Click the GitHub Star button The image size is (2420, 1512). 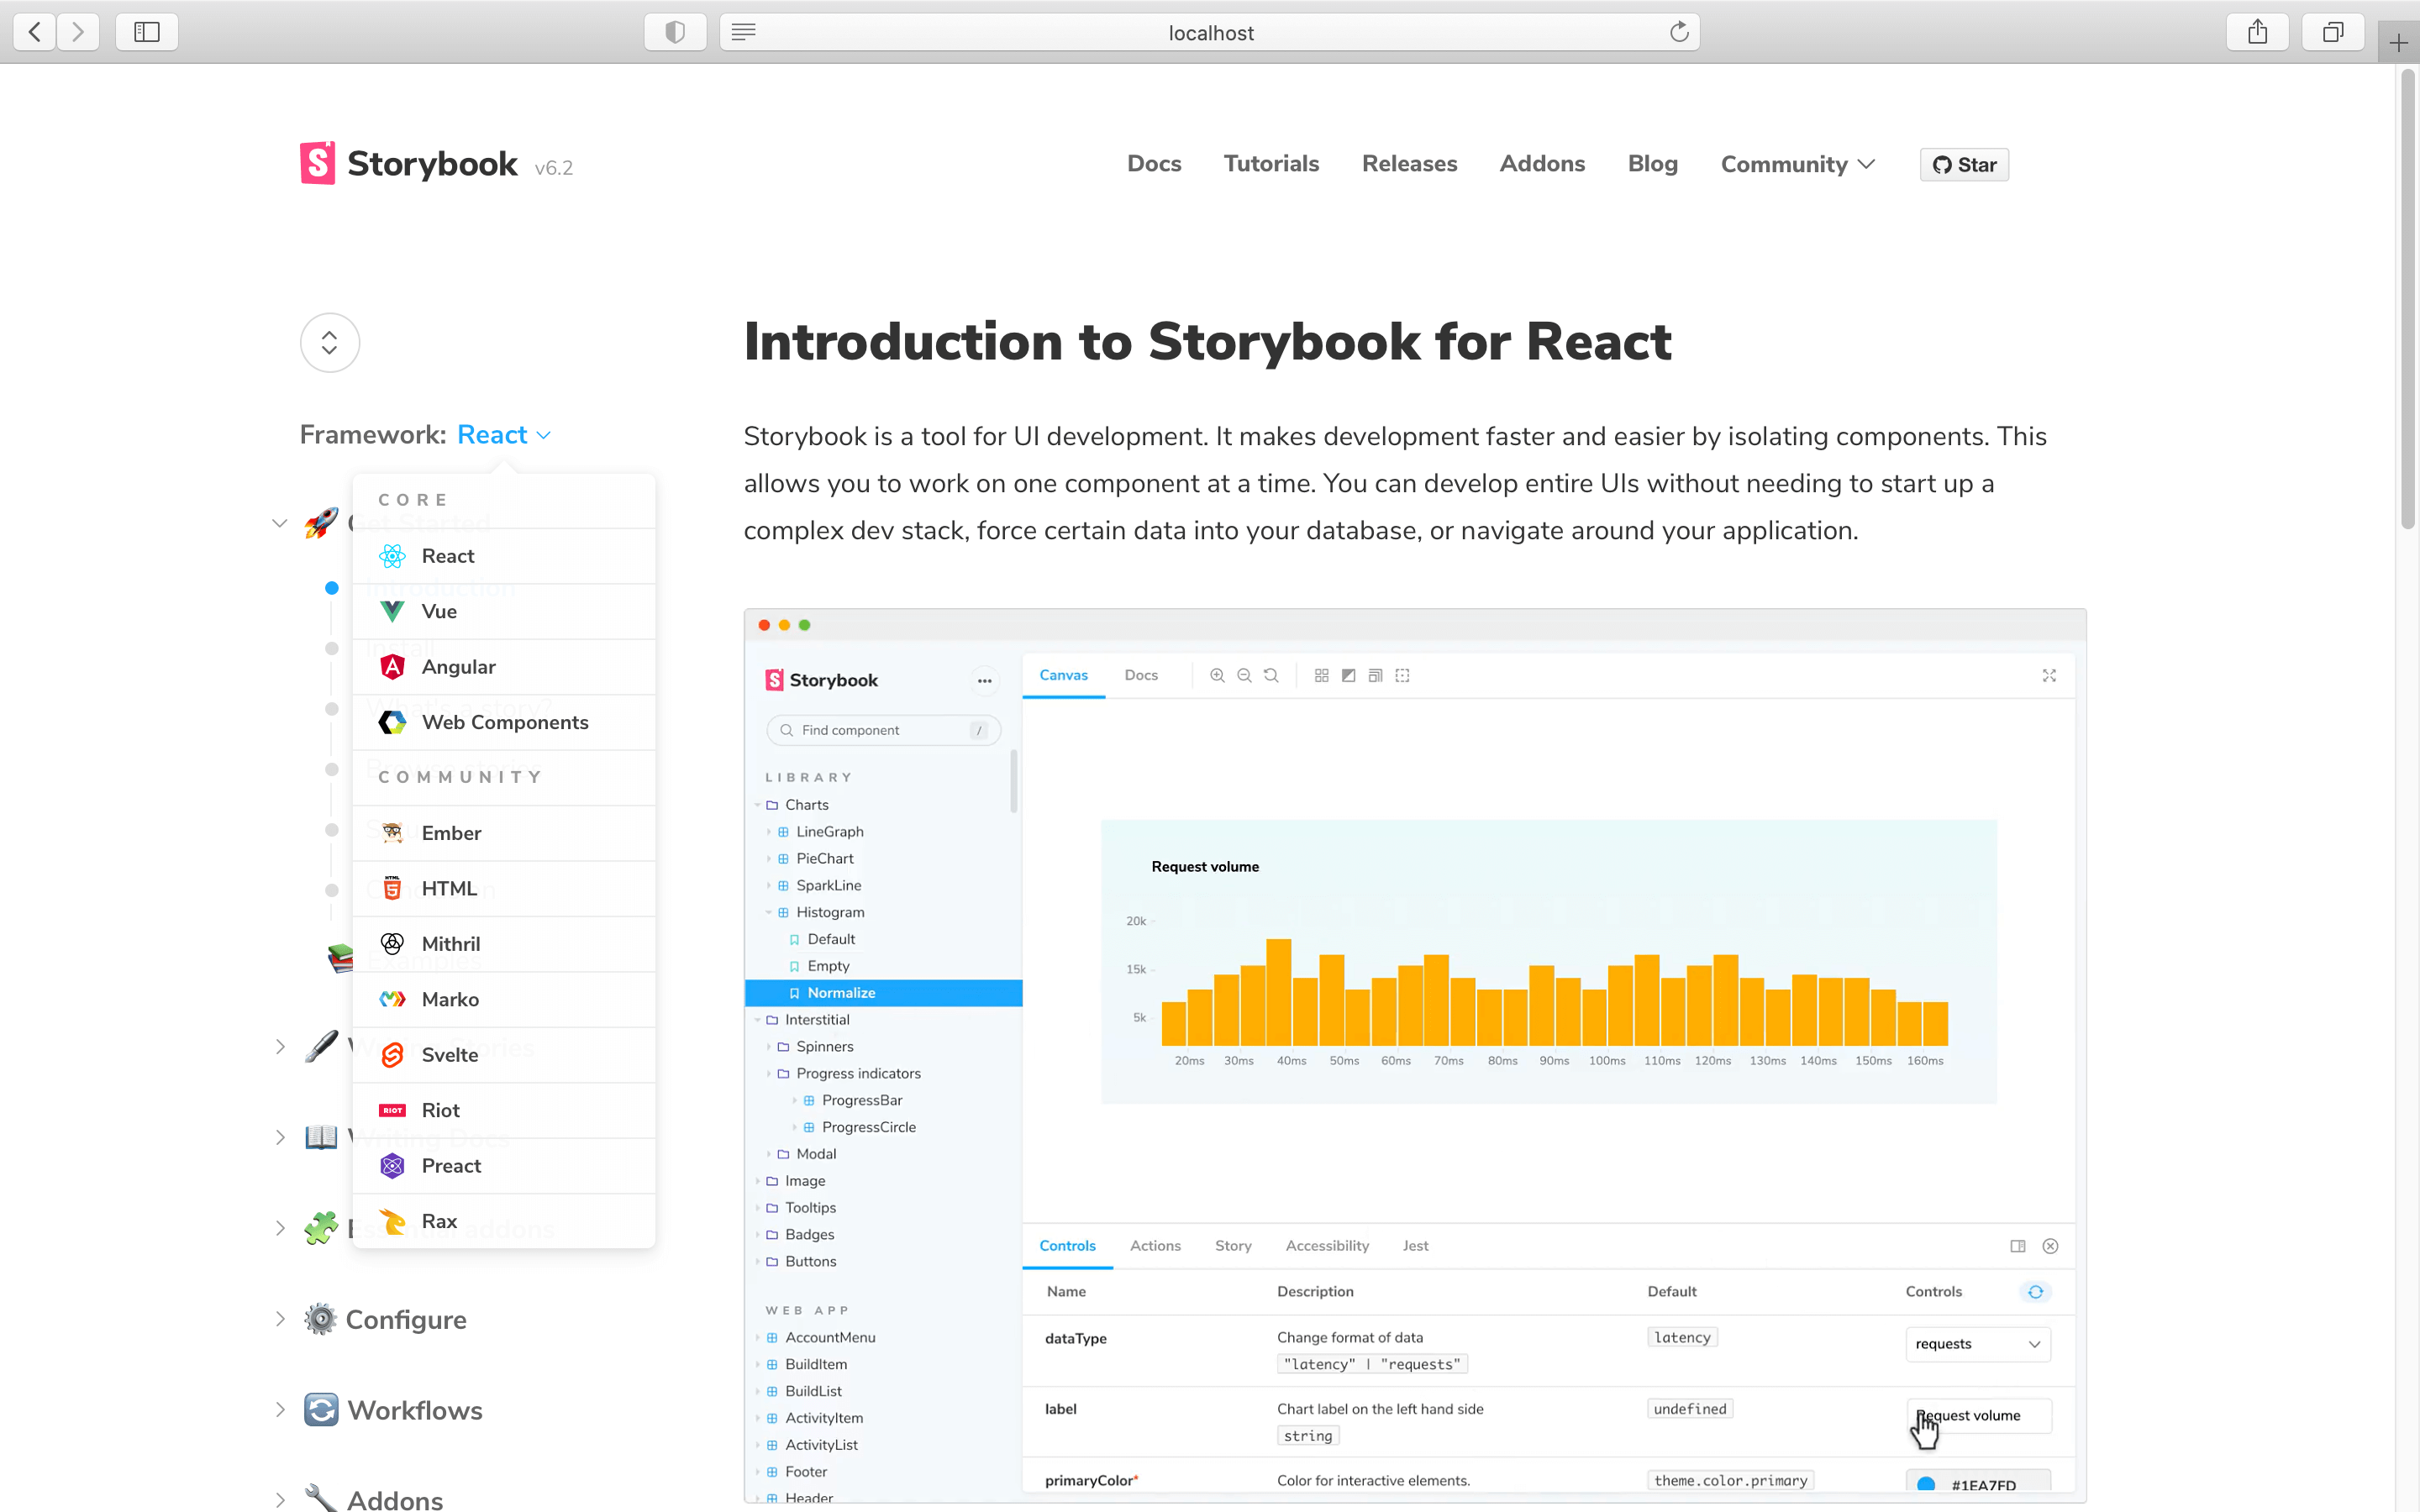tap(1964, 165)
